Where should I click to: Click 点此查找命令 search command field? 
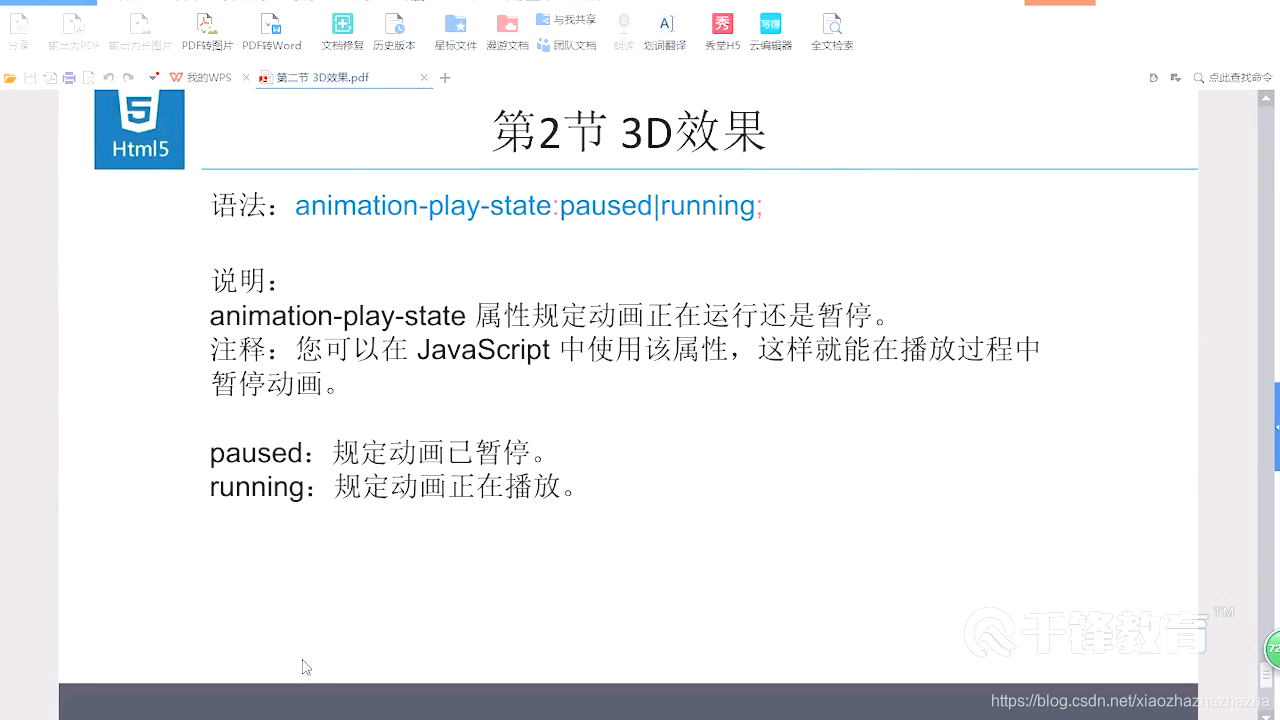click(1233, 78)
